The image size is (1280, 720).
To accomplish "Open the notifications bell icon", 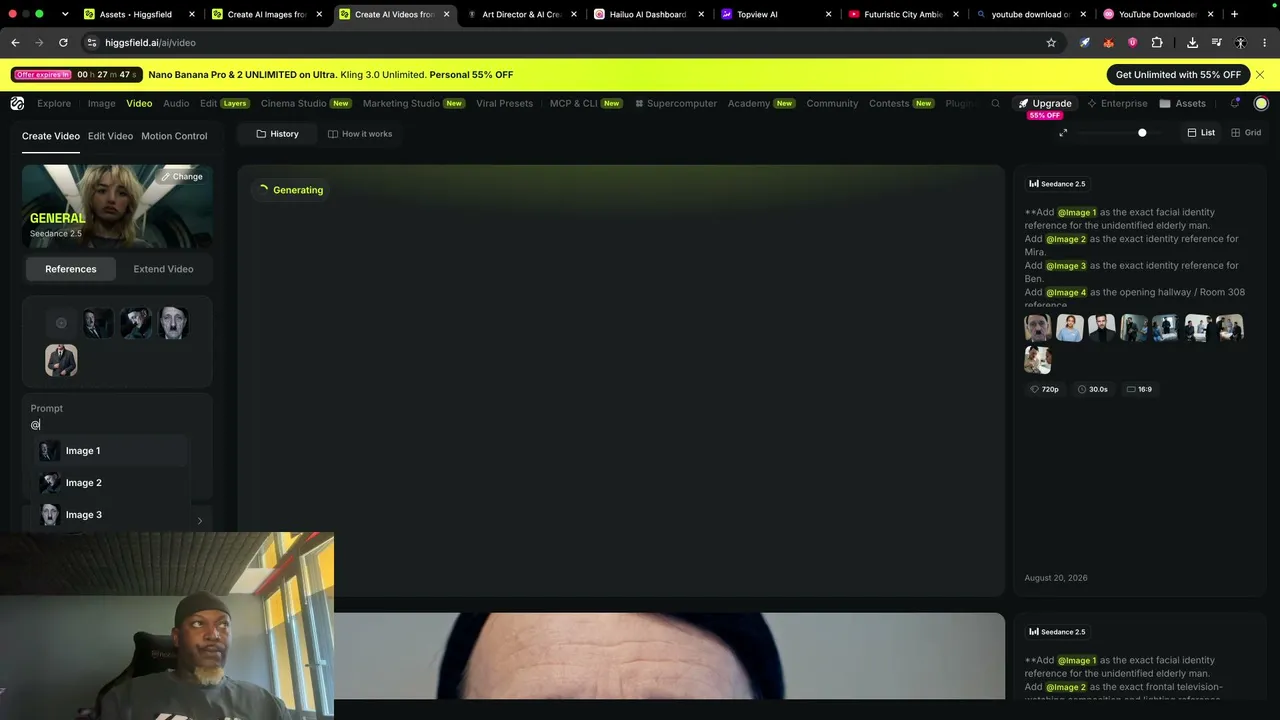I will coord(1235,103).
